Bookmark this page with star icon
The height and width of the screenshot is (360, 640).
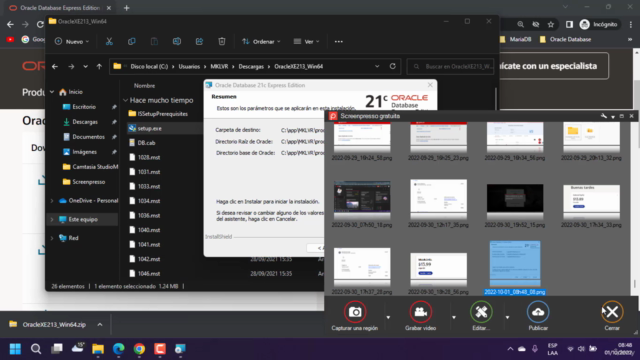click(551, 24)
